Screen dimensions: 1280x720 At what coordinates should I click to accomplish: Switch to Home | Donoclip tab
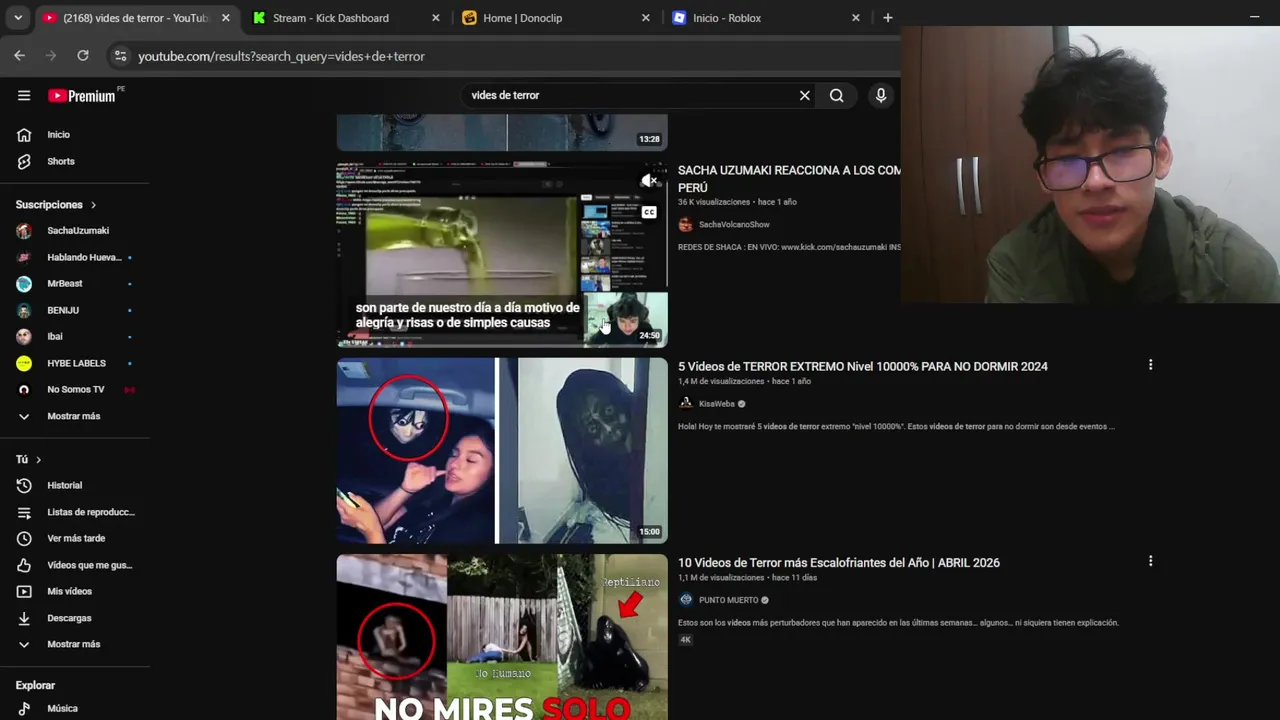click(x=555, y=18)
